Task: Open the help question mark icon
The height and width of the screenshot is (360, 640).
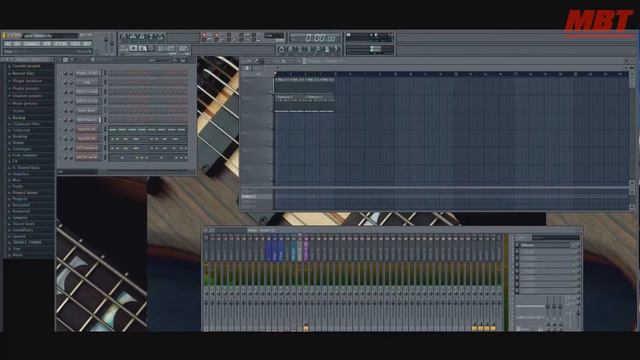Action: 336,49
